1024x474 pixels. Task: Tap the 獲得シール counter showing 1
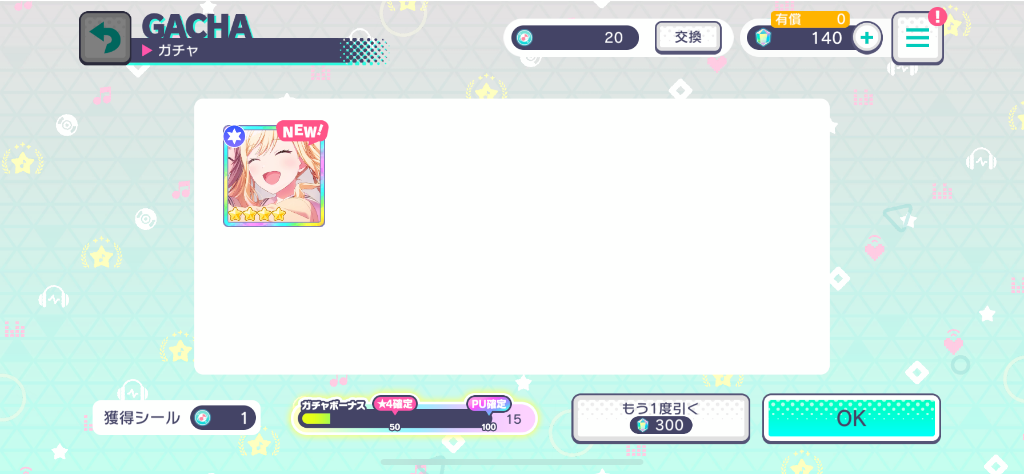(x=176, y=419)
